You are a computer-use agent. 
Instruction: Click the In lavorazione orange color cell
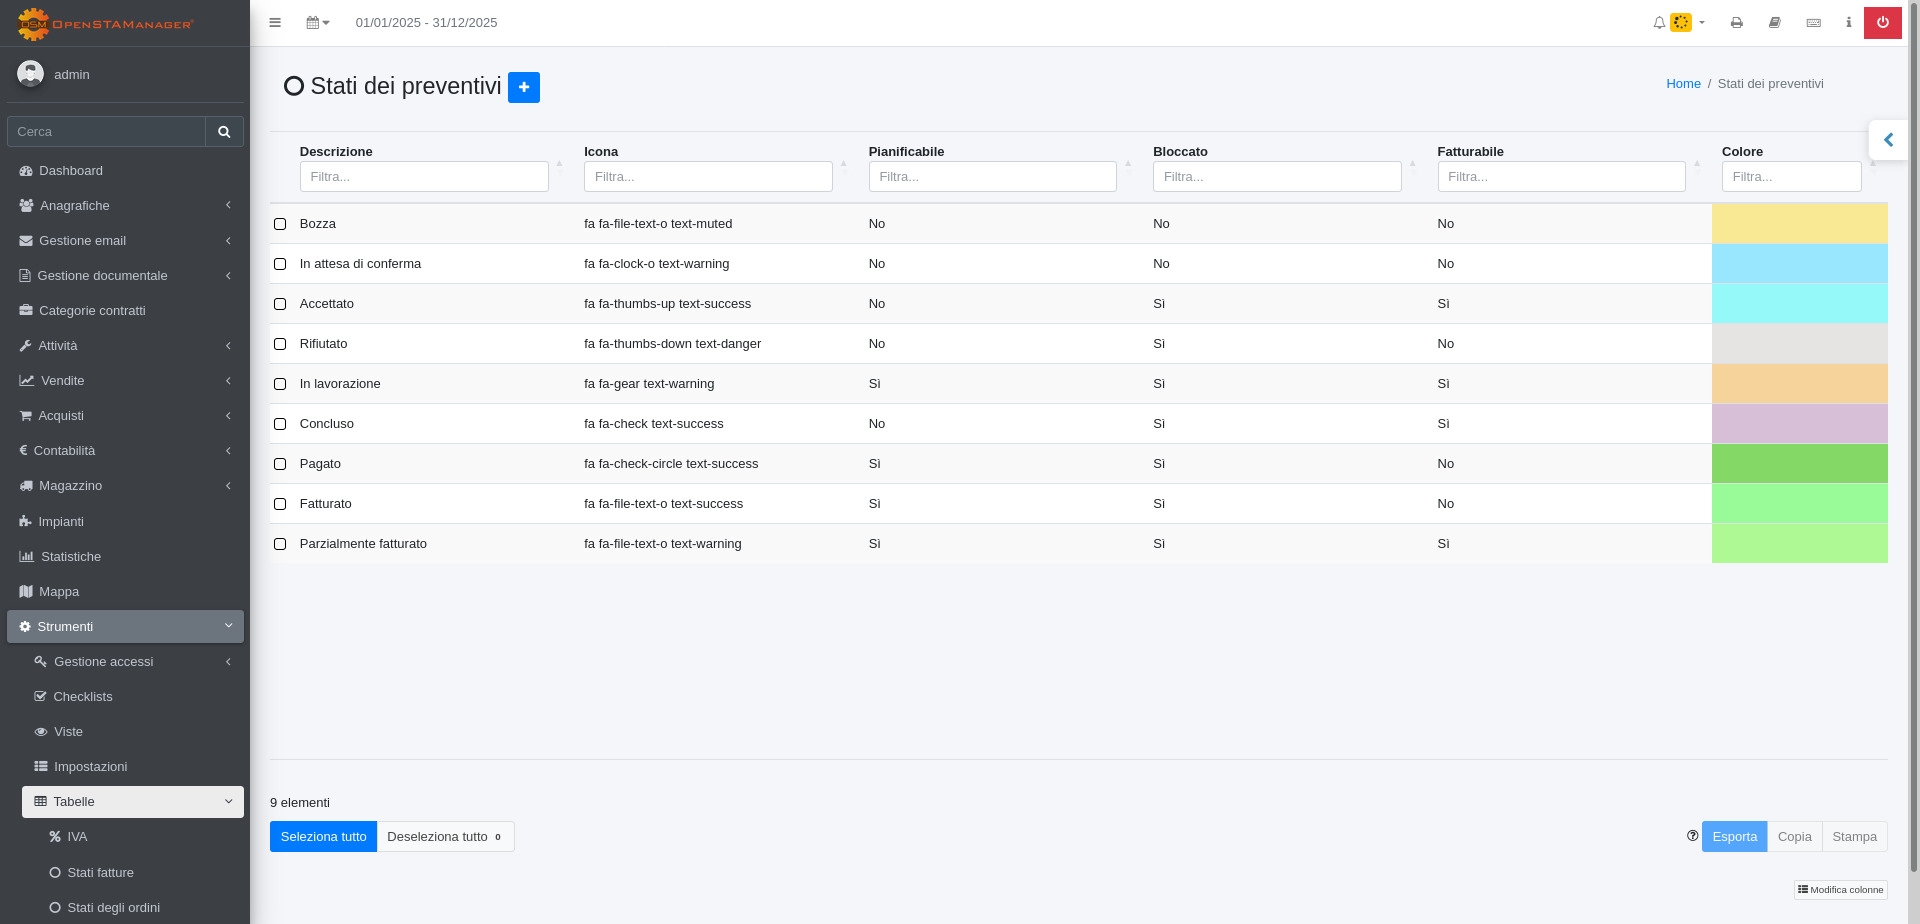pos(1799,384)
